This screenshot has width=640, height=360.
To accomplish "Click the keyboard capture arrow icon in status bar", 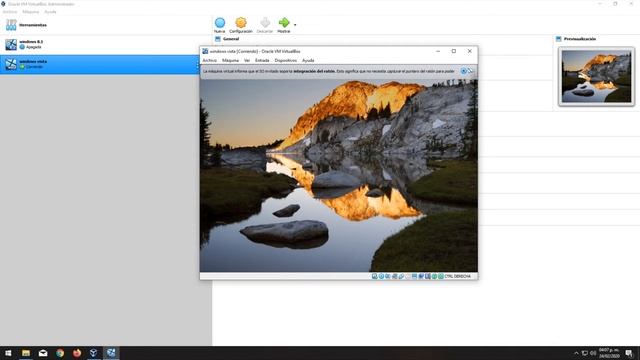I will (x=440, y=276).
